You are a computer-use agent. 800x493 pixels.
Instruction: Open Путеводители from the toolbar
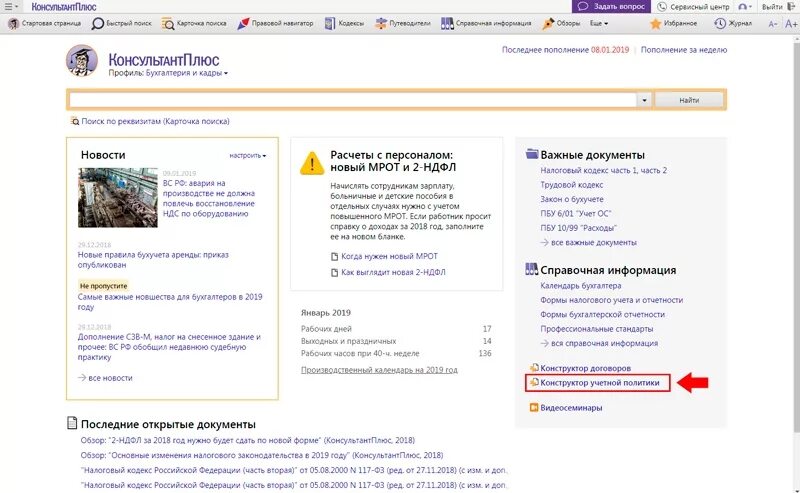[x=403, y=23]
